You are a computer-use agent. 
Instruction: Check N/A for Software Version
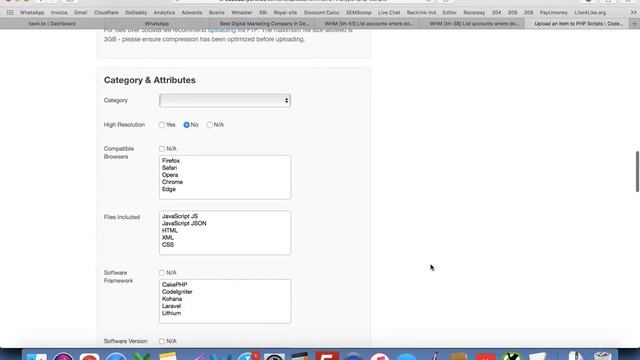tap(162, 341)
